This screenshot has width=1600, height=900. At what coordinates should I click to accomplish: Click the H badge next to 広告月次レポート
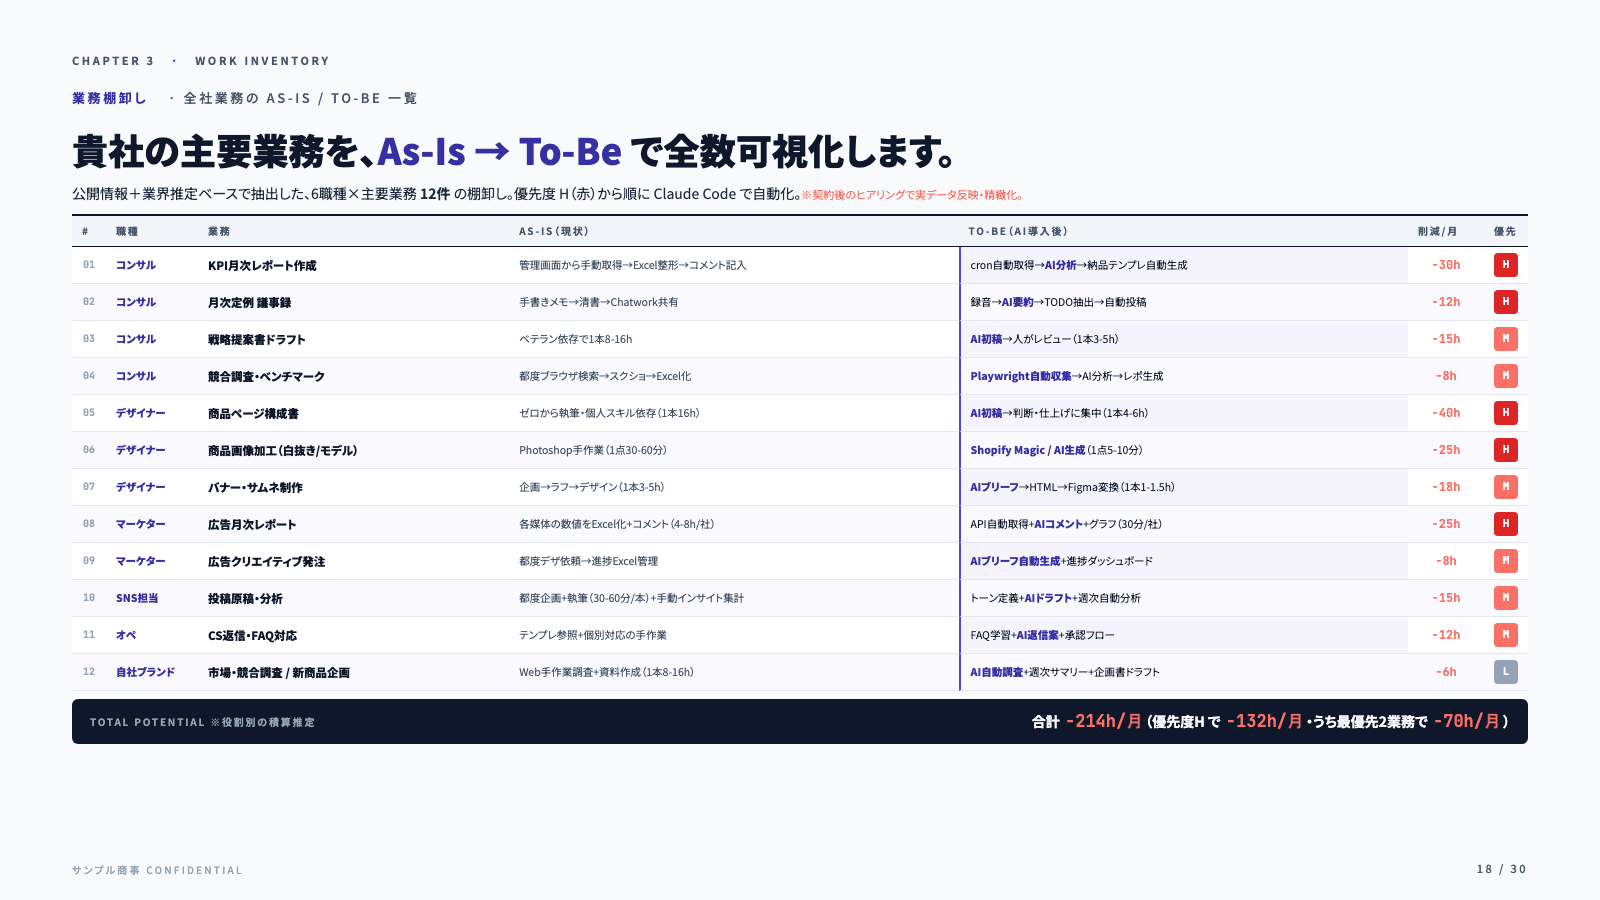(x=1506, y=524)
